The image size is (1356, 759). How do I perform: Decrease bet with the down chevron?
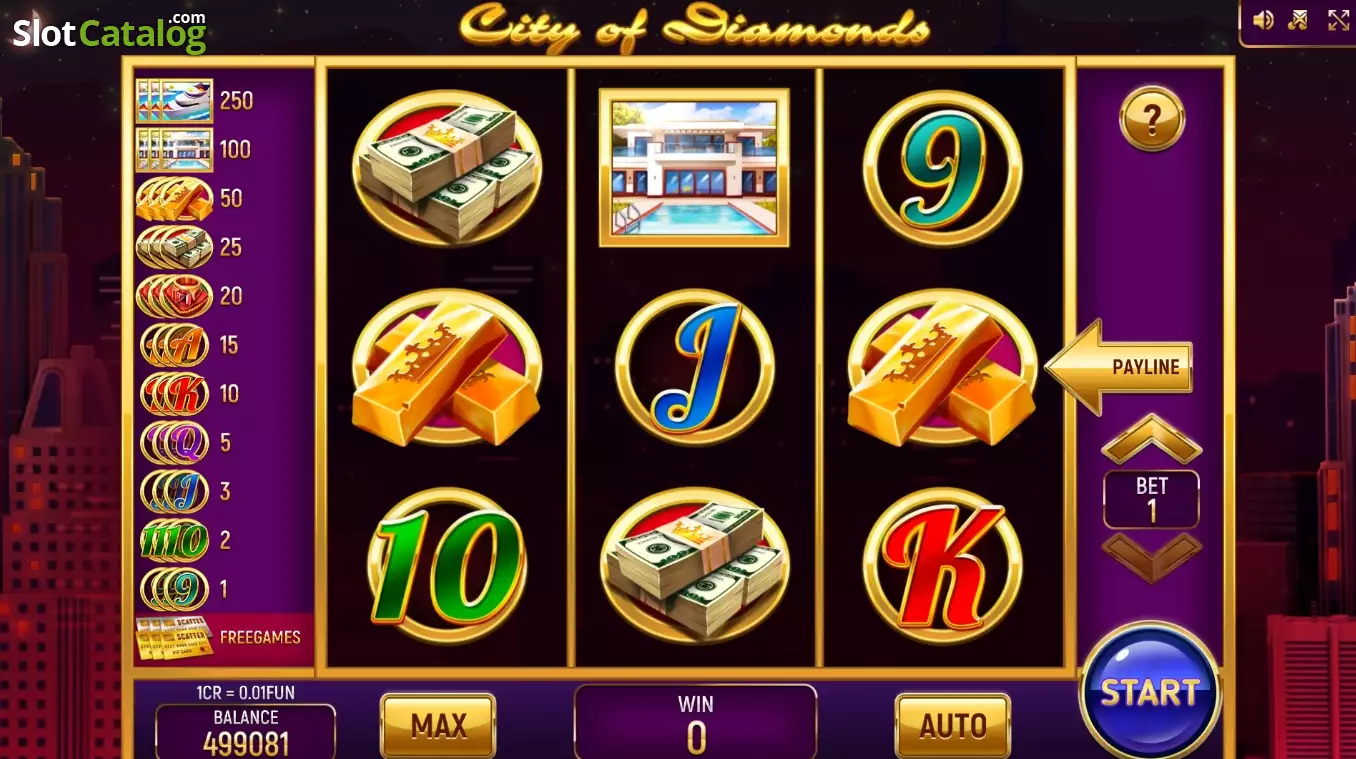click(x=1151, y=557)
